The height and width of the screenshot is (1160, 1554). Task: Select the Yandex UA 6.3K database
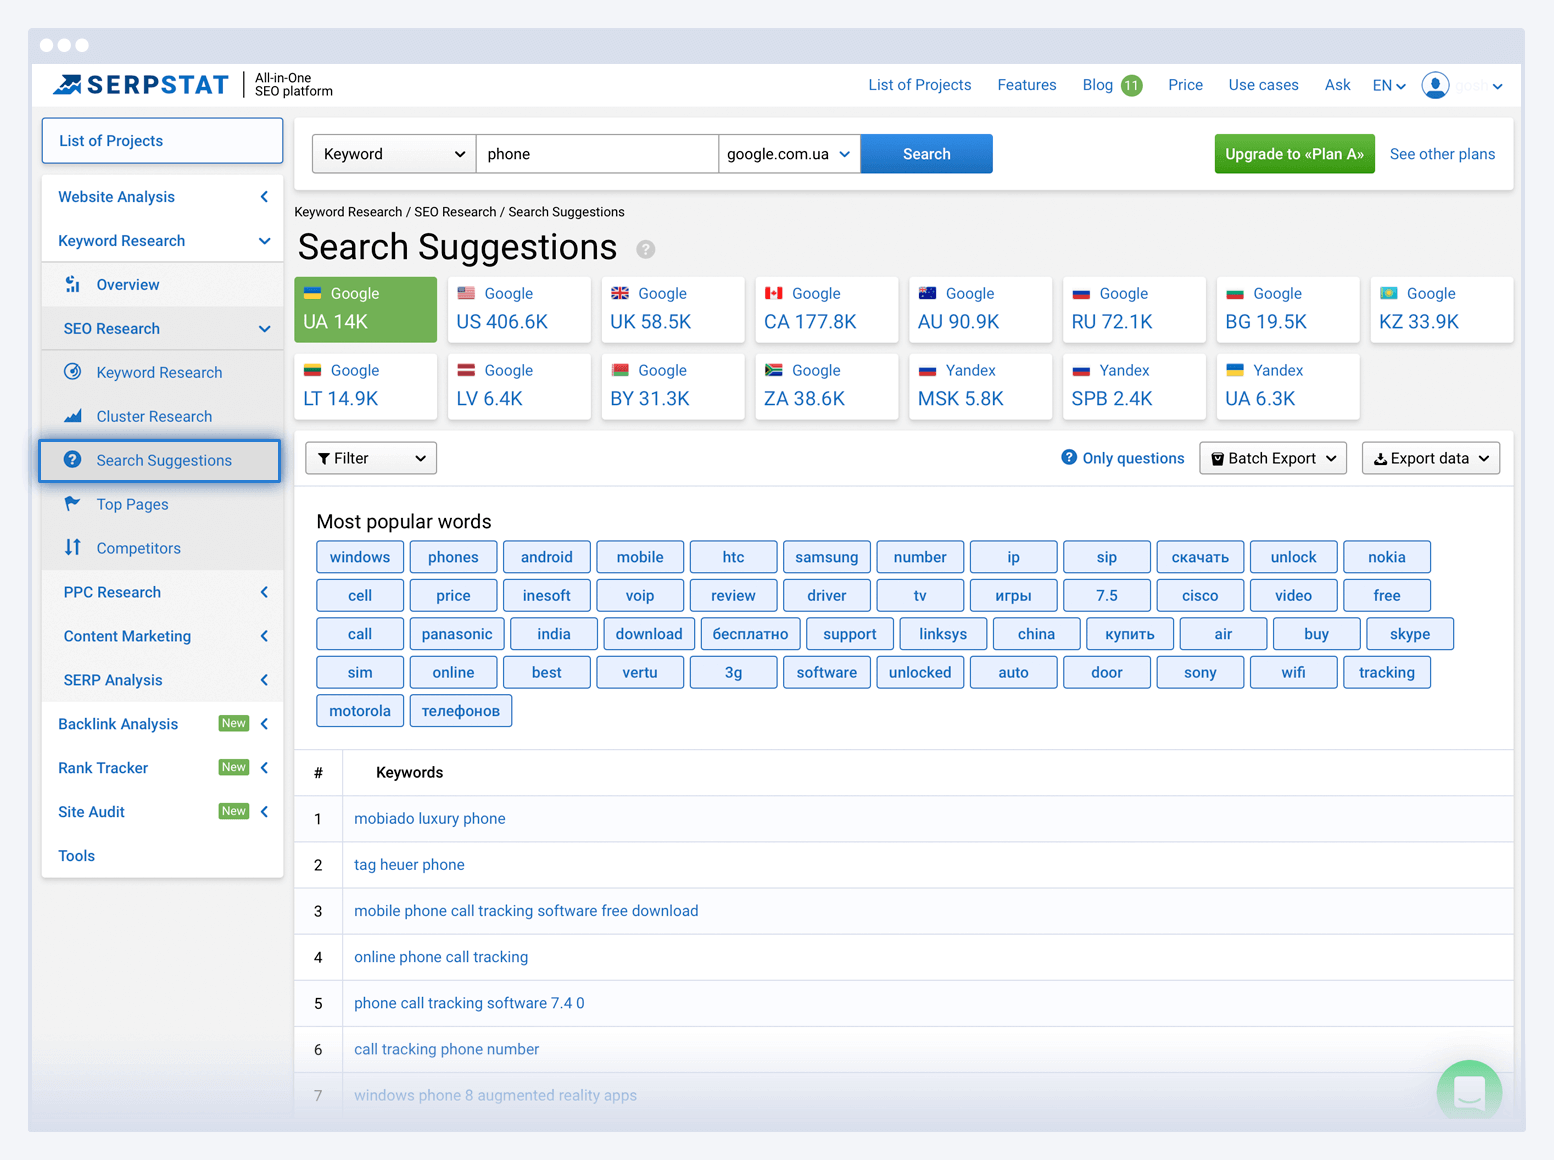point(1288,386)
